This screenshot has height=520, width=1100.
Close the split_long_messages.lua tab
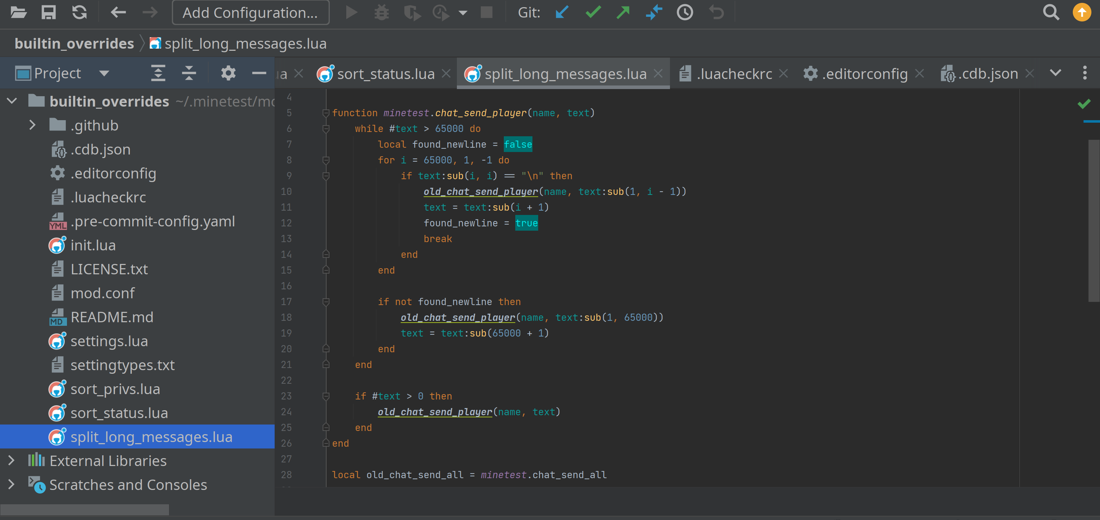pos(658,74)
